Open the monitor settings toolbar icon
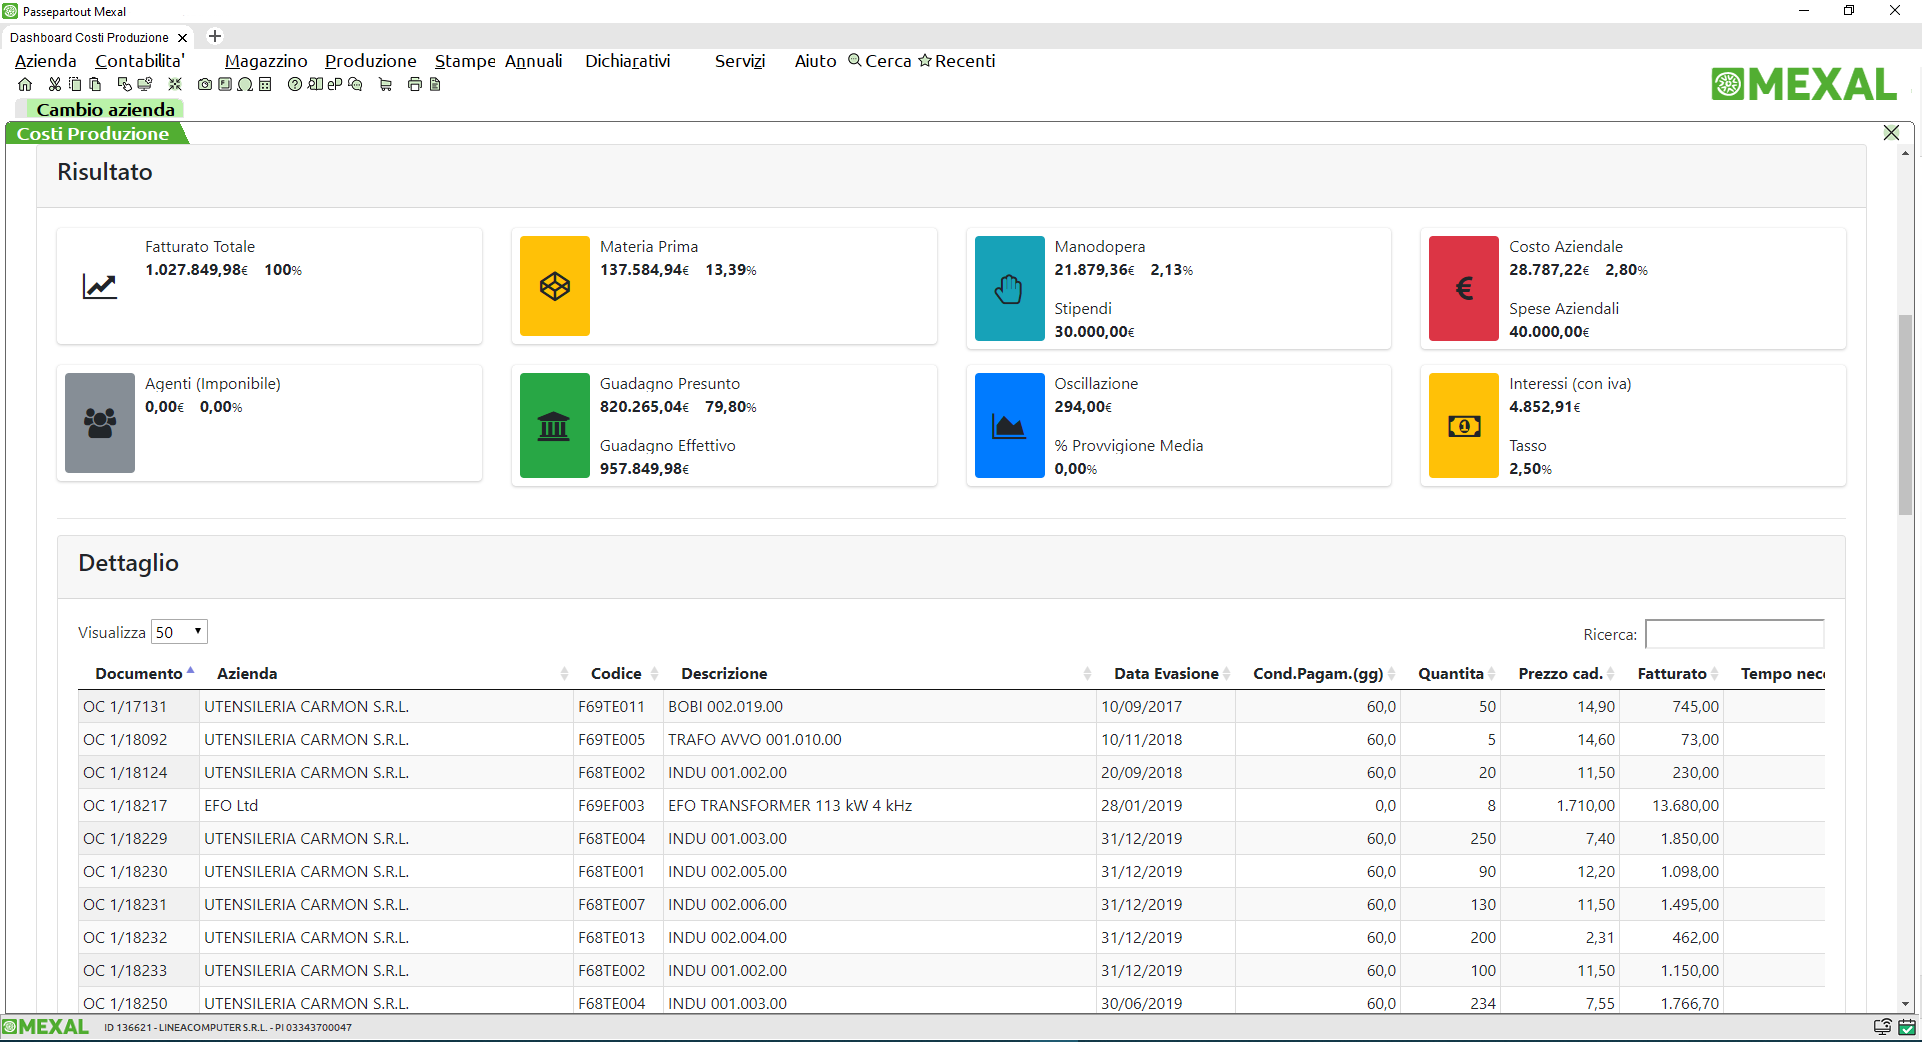 [145, 85]
